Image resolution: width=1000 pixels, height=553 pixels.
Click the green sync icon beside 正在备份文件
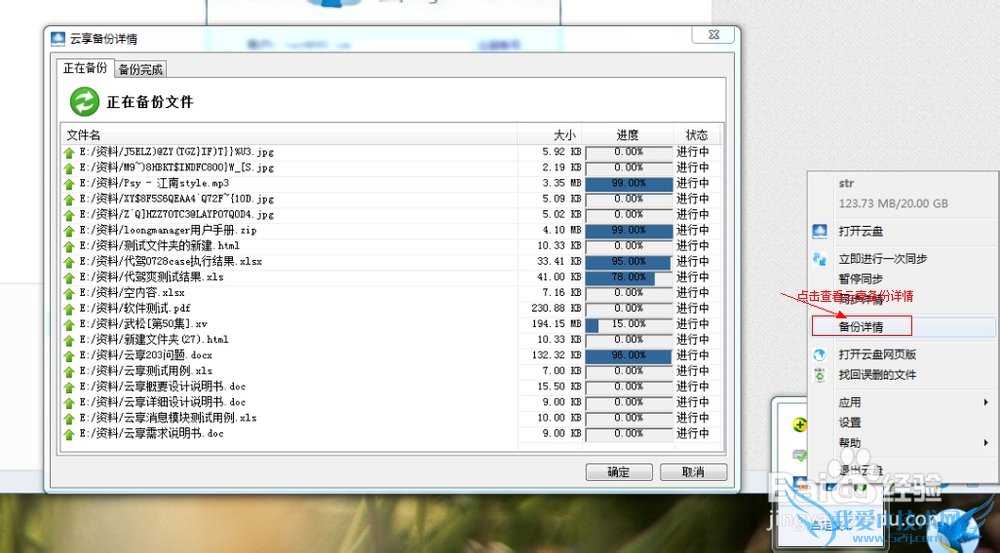(84, 102)
